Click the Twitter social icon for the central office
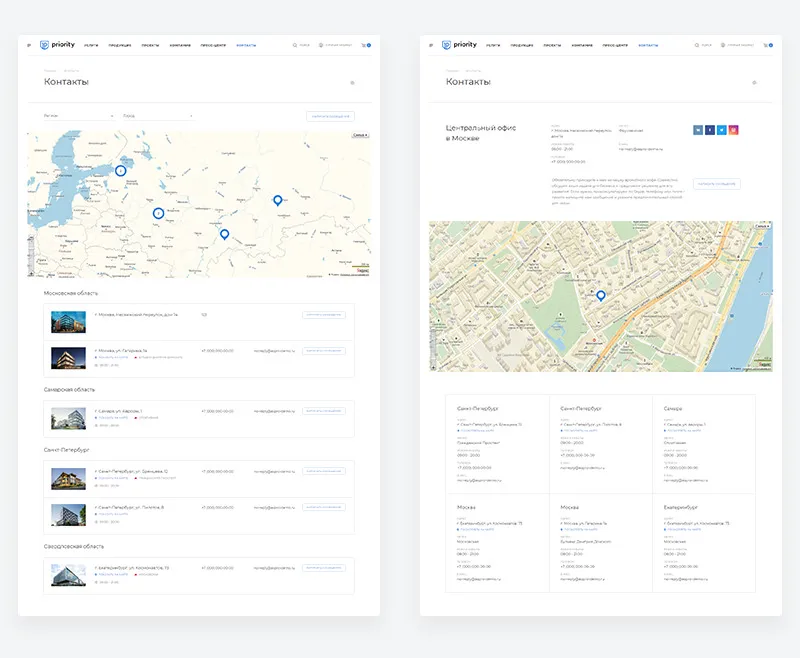 [721, 130]
